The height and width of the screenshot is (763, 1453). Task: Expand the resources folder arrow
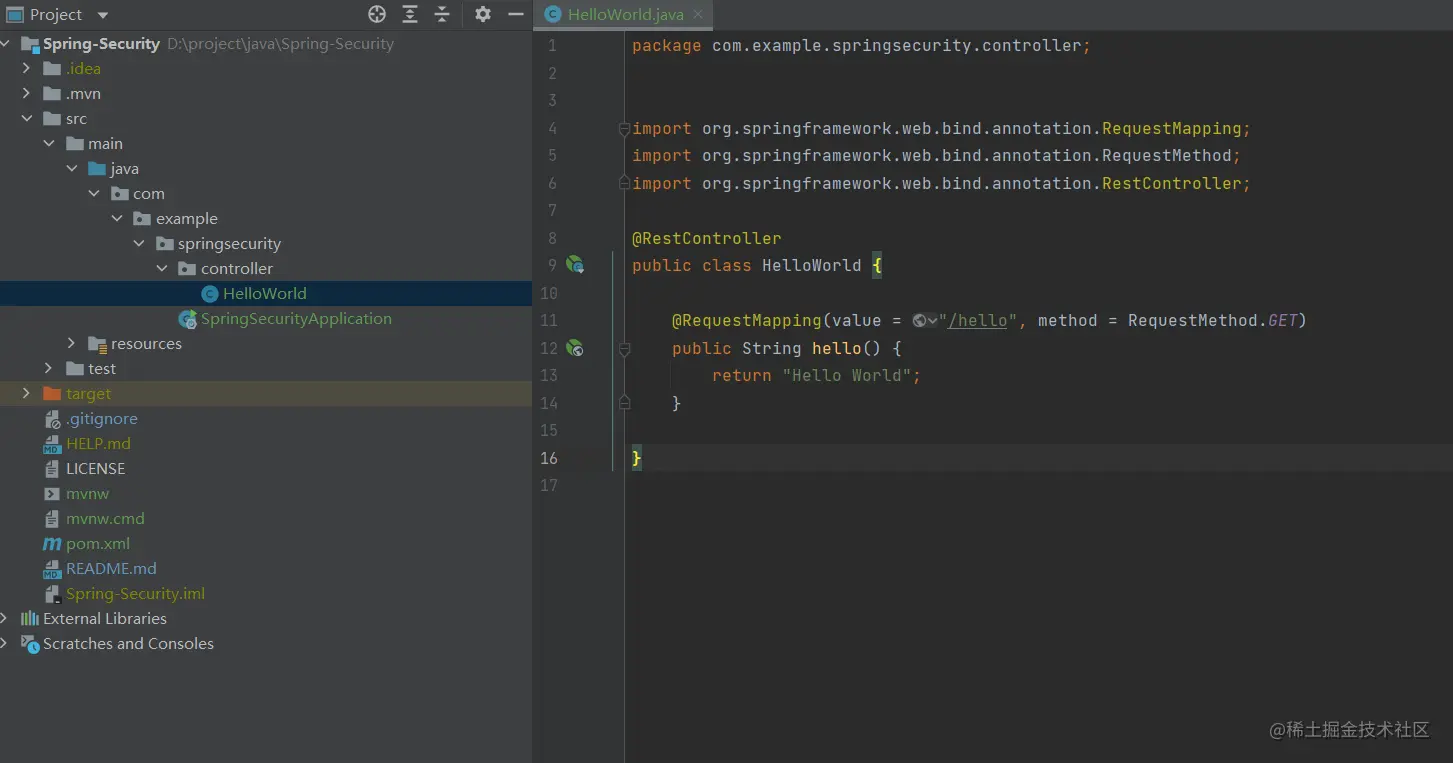72,344
